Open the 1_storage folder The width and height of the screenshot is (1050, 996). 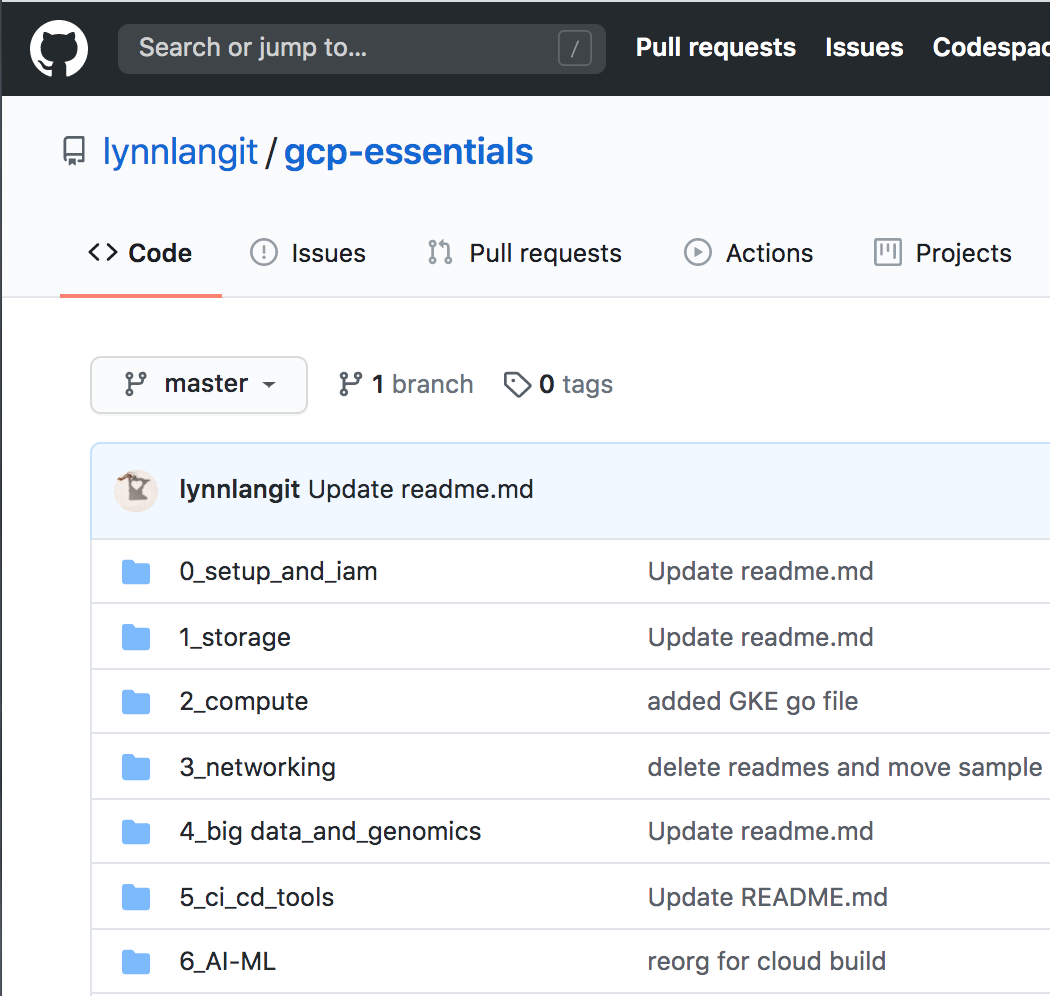click(235, 637)
